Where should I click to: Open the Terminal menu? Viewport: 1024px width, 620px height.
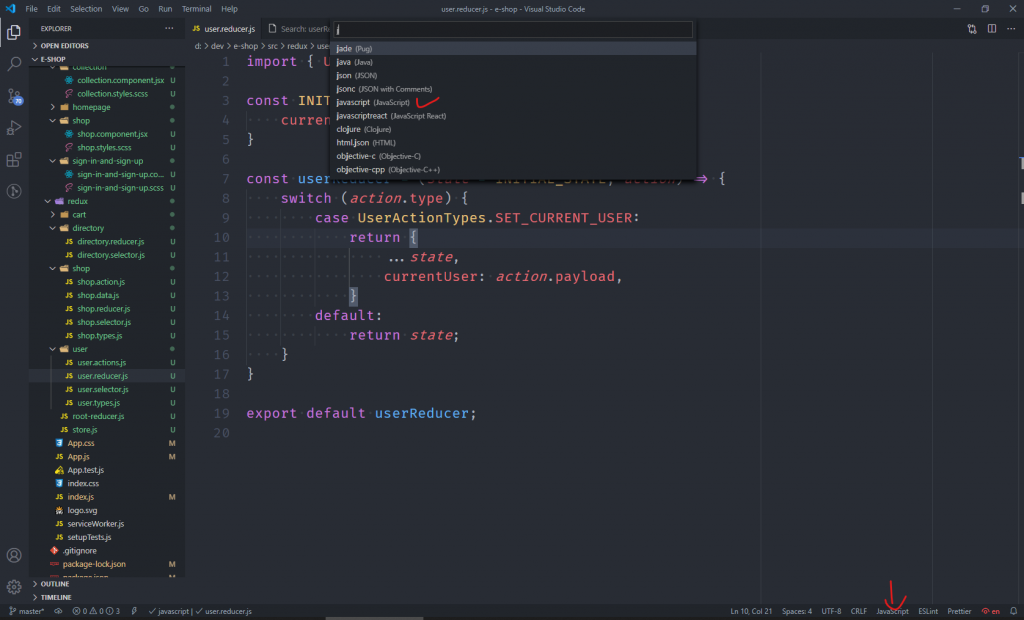coord(196,9)
